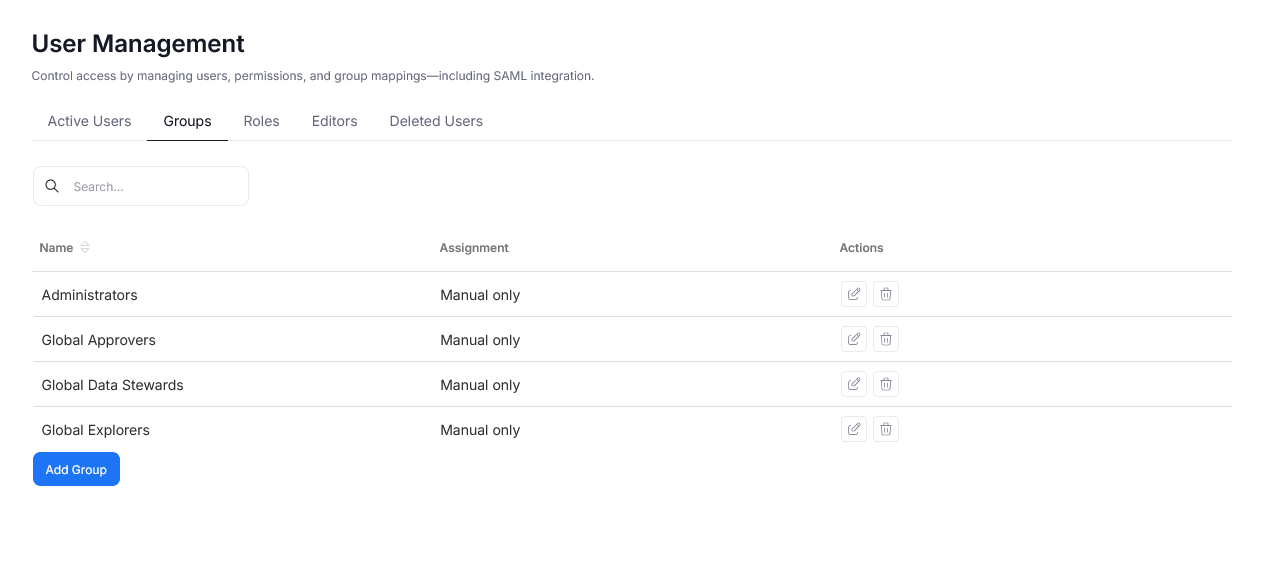Viewport: 1274px width, 585px height.
Task: Edit the Global Approvers group
Action: [853, 339]
